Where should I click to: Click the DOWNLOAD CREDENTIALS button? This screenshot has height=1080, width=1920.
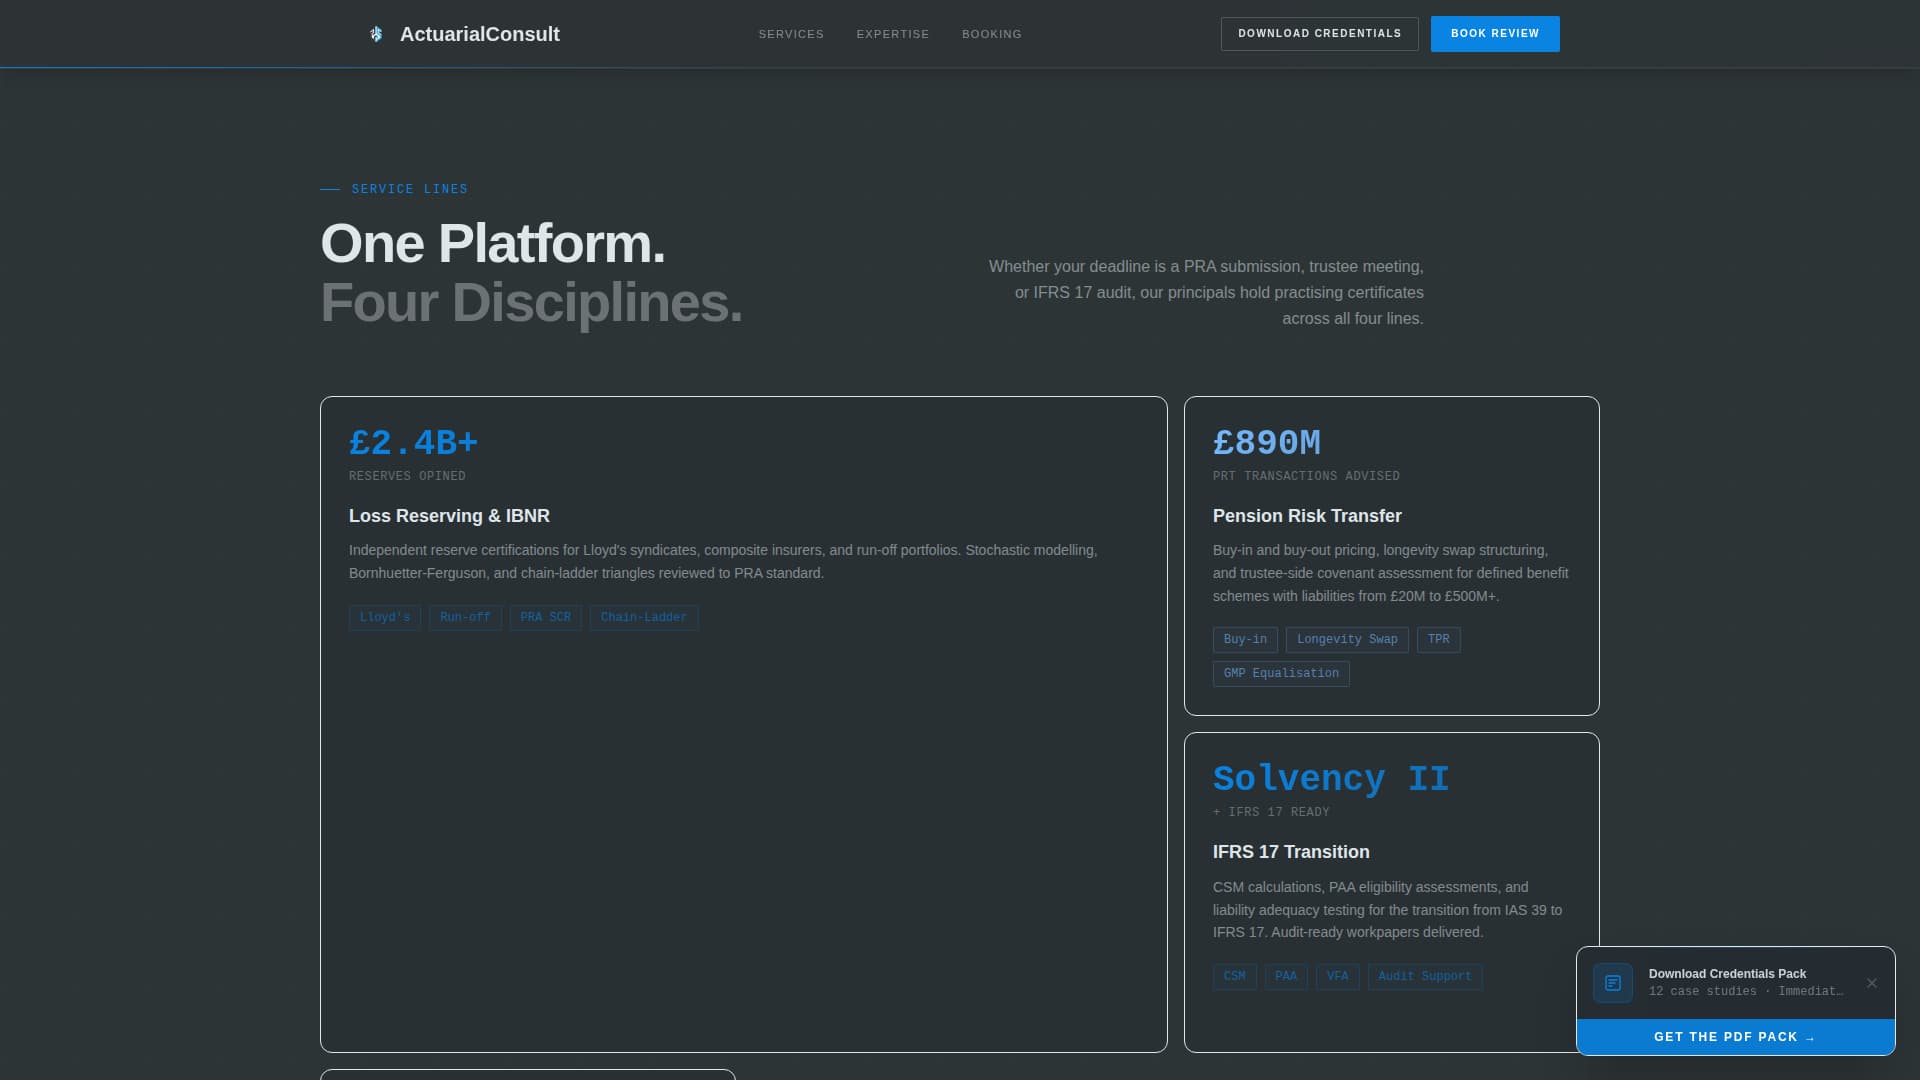[x=1319, y=33]
